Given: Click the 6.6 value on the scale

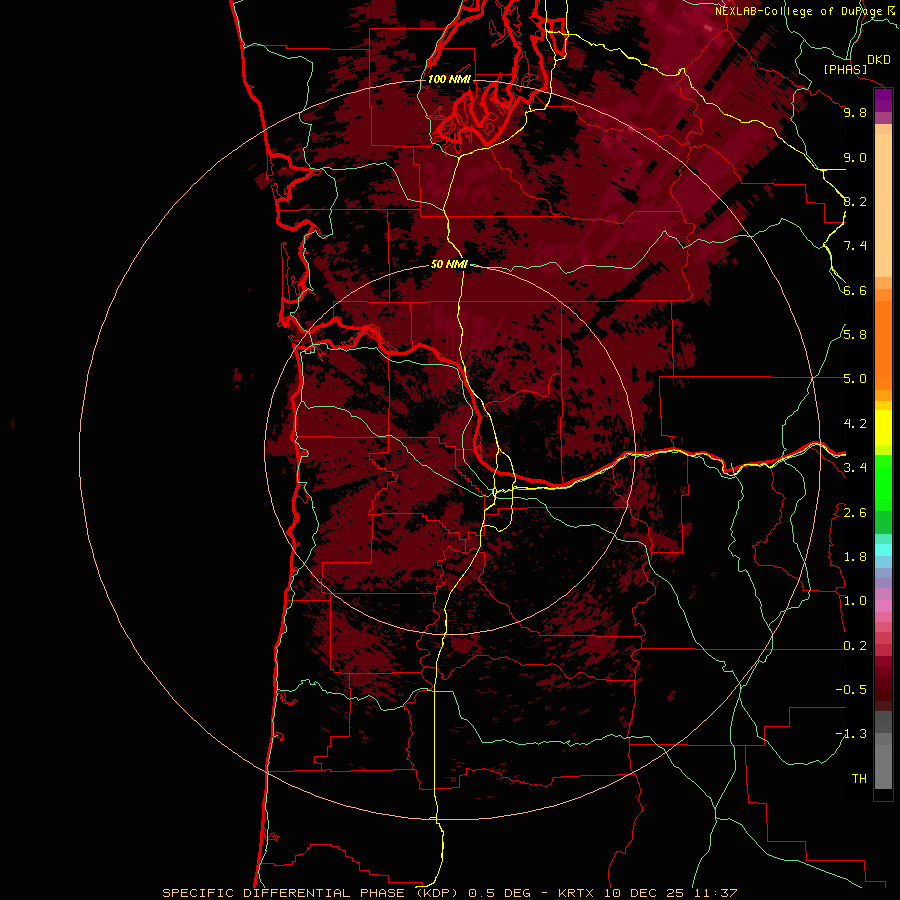Looking at the screenshot, I should click(x=855, y=290).
